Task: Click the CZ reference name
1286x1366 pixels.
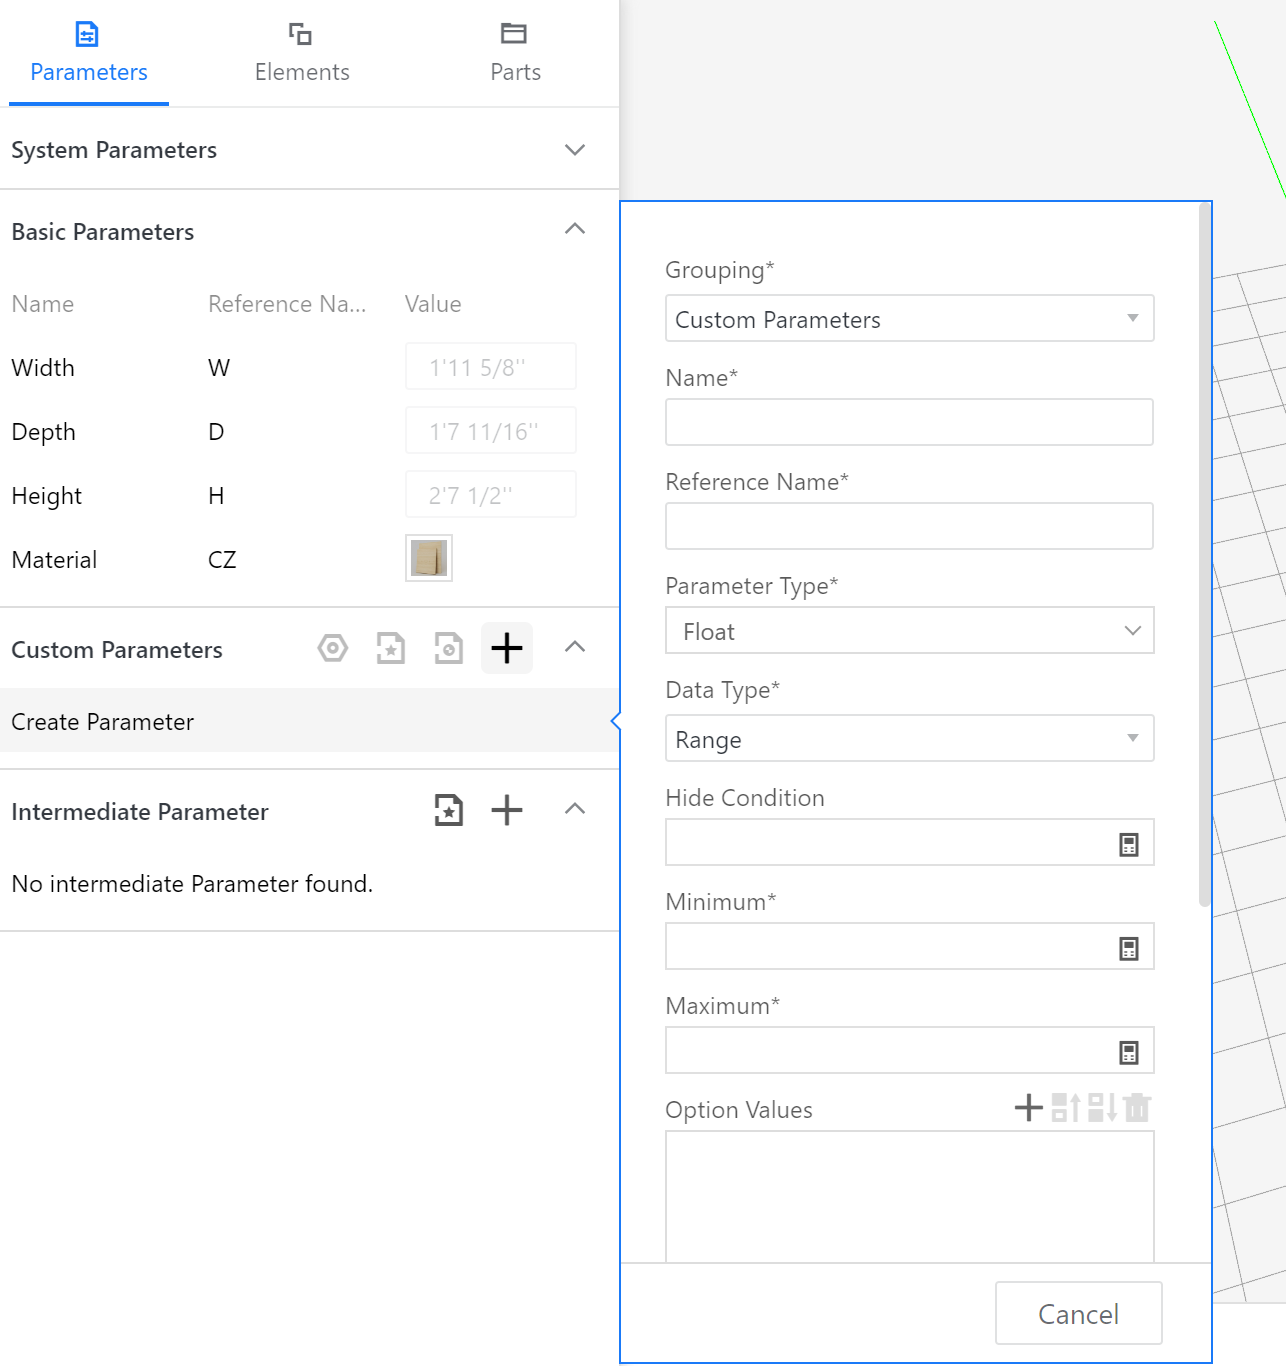Action: point(222,560)
